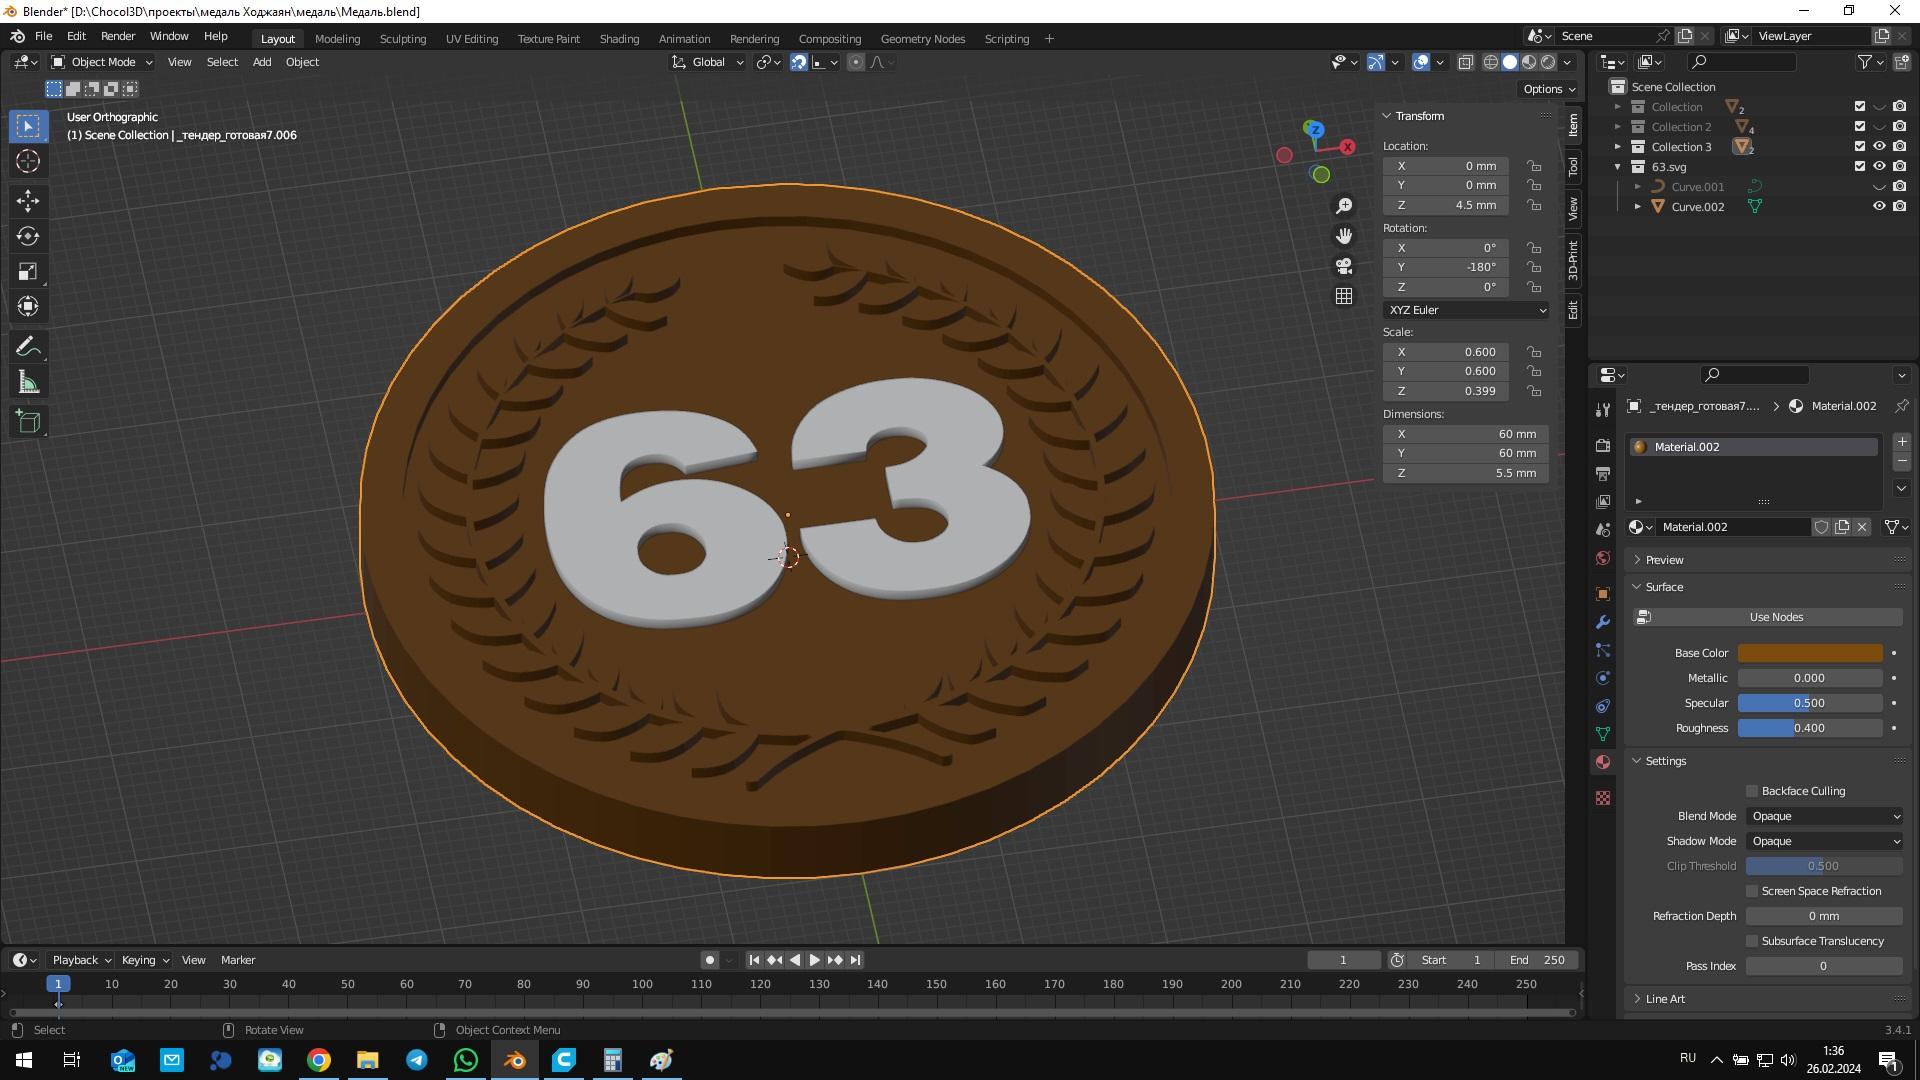Switch to the Geometry Nodes workspace tab
Viewport: 1920px width, 1080px height.
point(923,39)
